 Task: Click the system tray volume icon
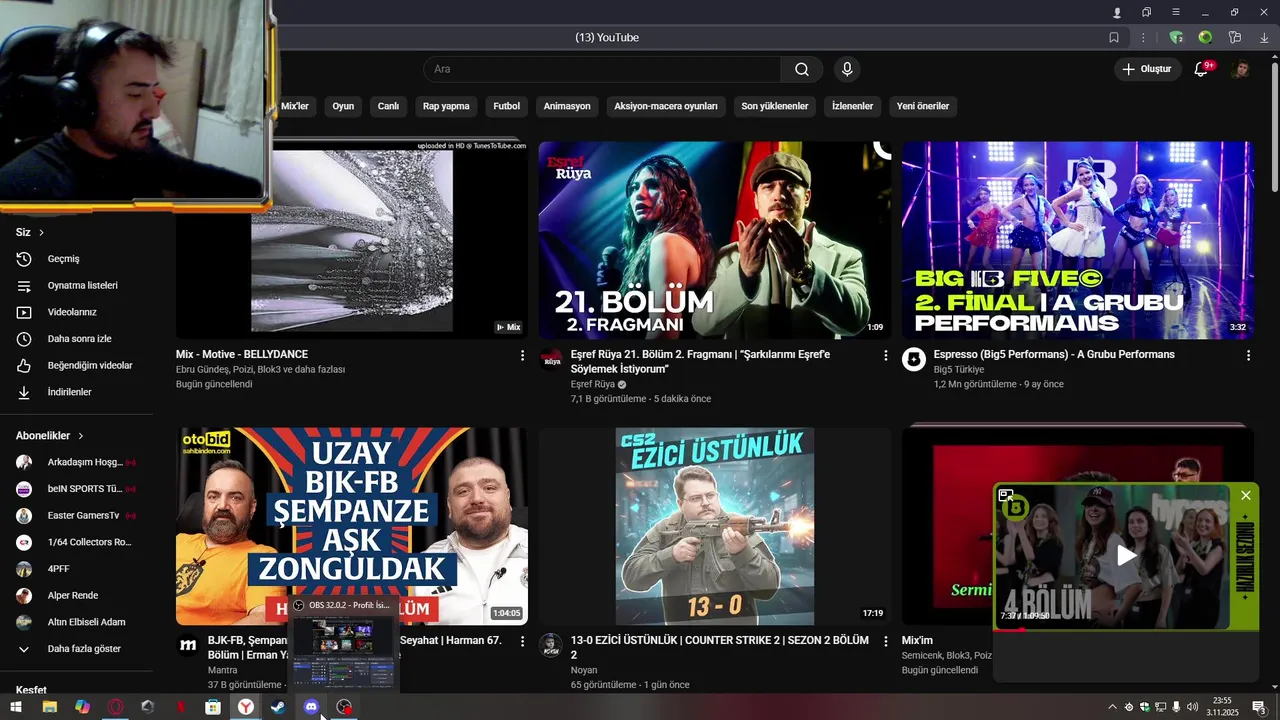pos(1192,707)
